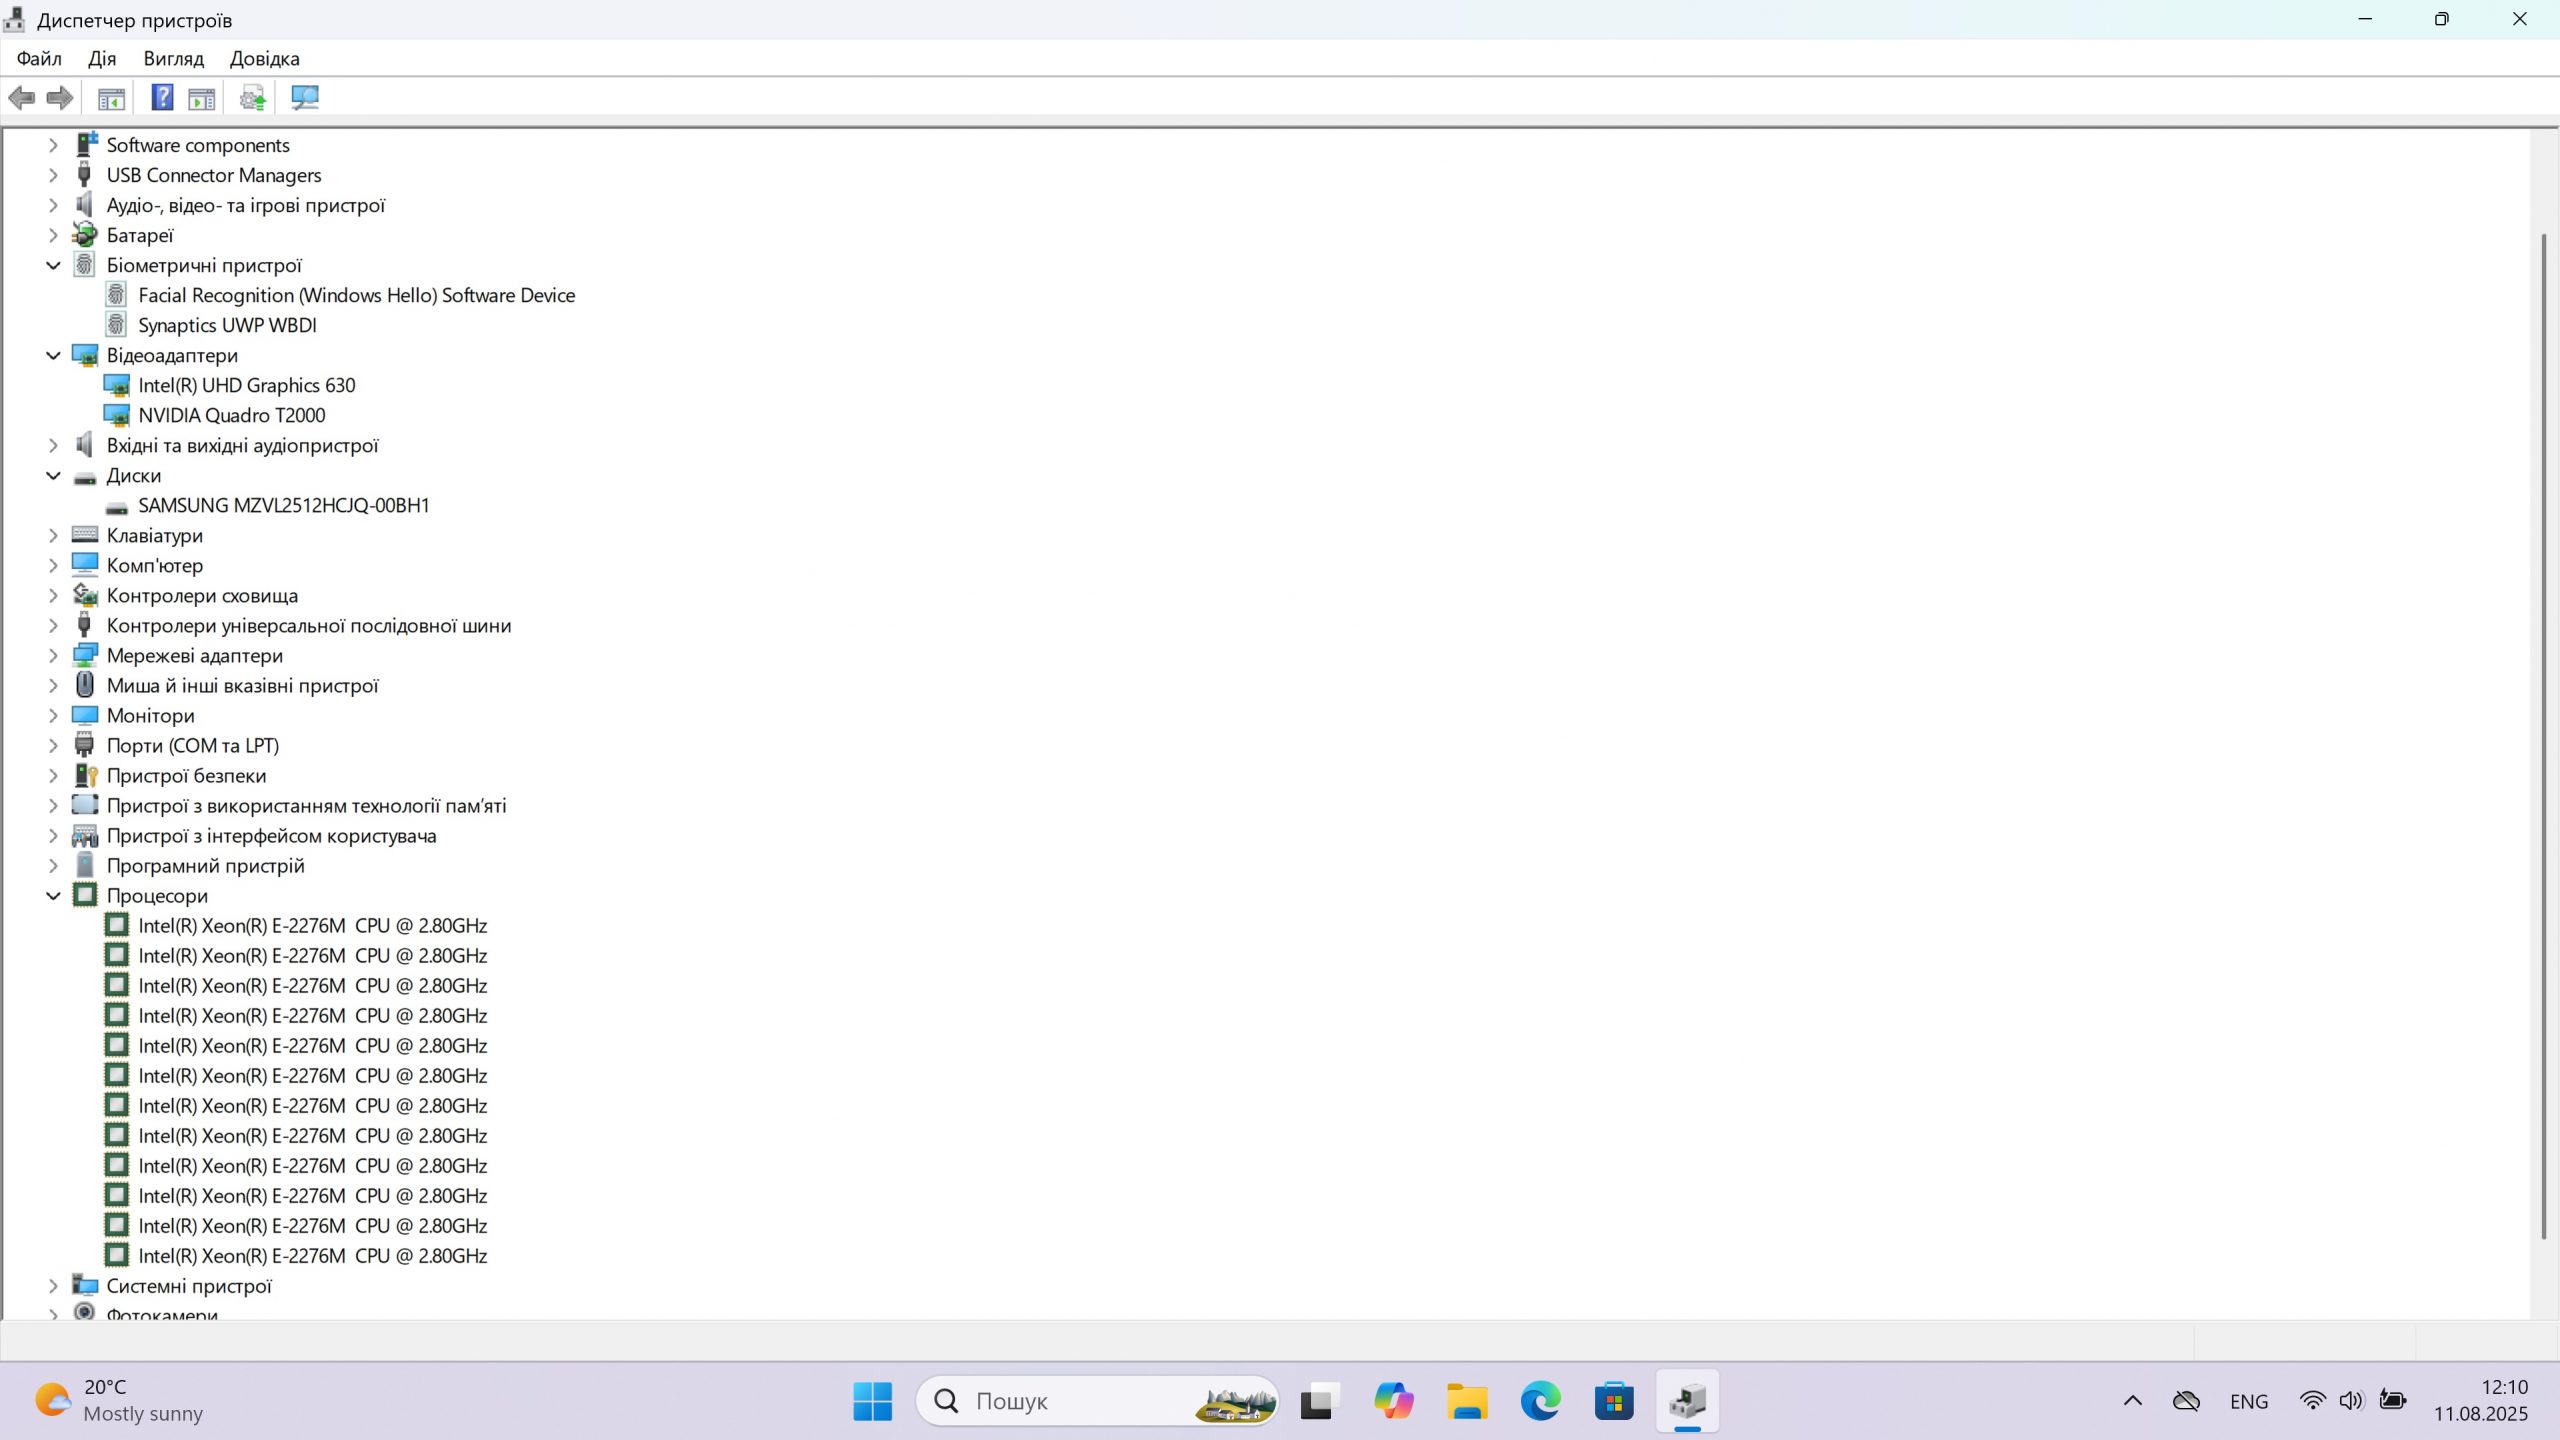
Task: Click the SAMSUNG disk drive icon
Action: pos(117,507)
